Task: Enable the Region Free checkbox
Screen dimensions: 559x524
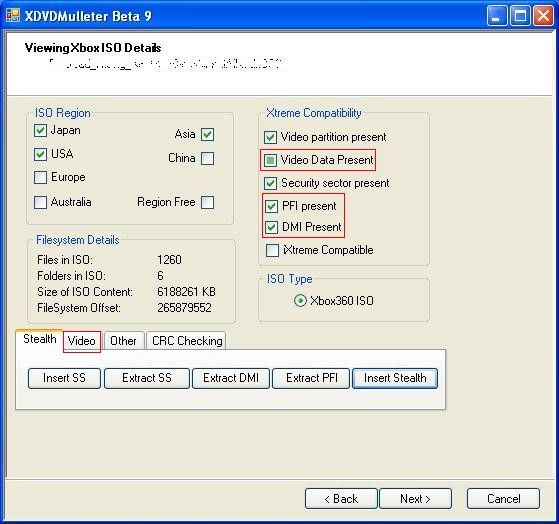Action: point(207,202)
